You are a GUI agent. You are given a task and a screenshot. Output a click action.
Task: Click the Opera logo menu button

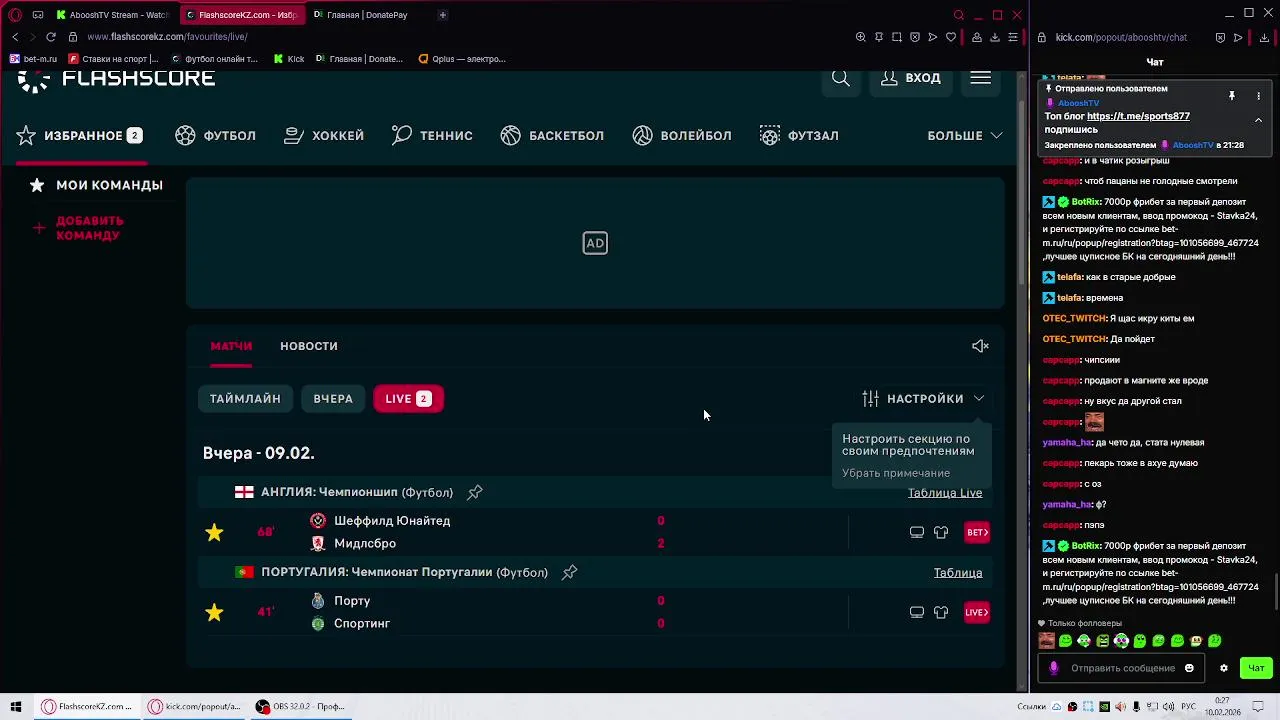pyautogui.click(x=15, y=15)
